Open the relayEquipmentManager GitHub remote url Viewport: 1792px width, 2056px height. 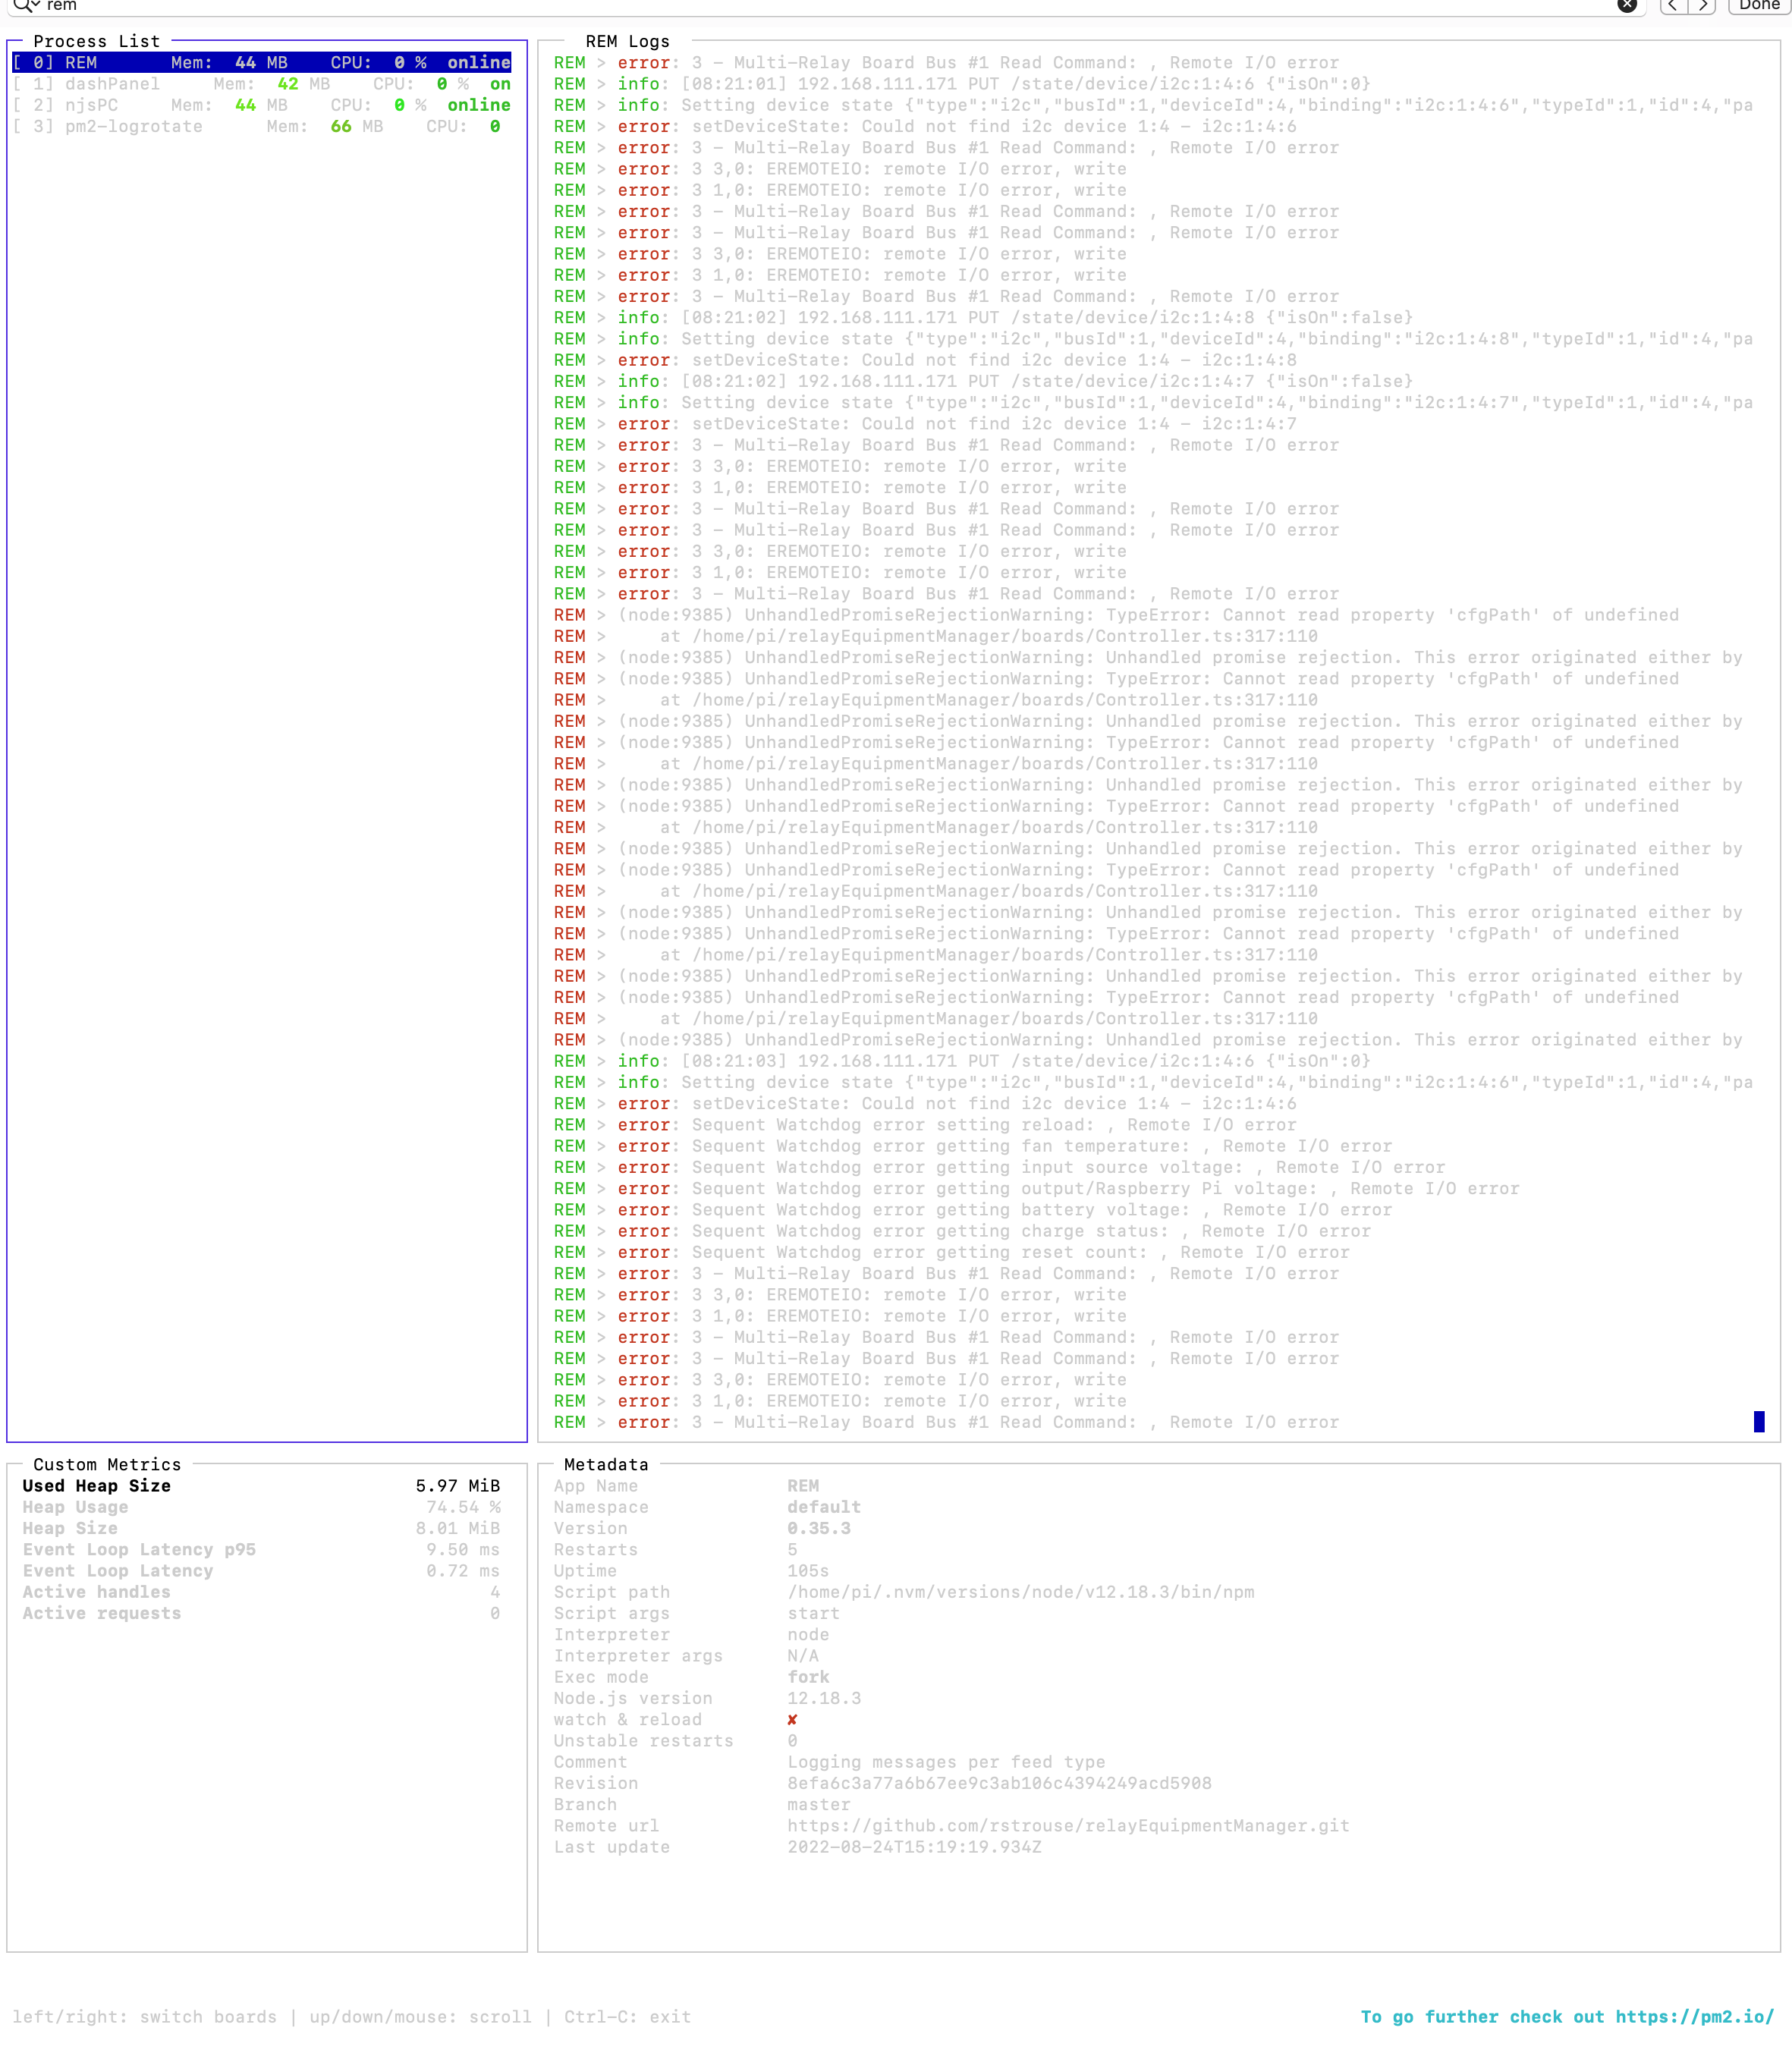[1067, 1825]
